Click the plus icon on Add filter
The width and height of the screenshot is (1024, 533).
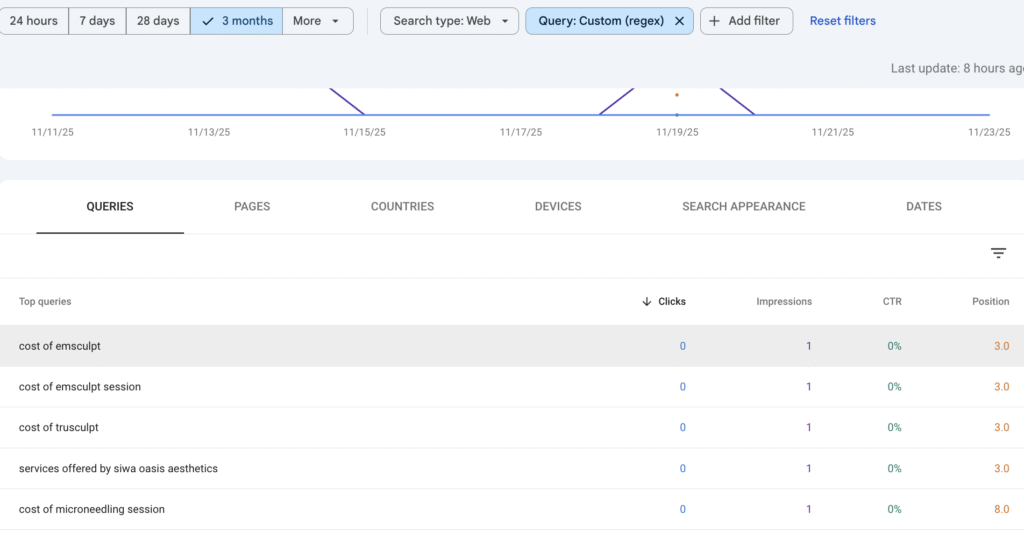(715, 21)
